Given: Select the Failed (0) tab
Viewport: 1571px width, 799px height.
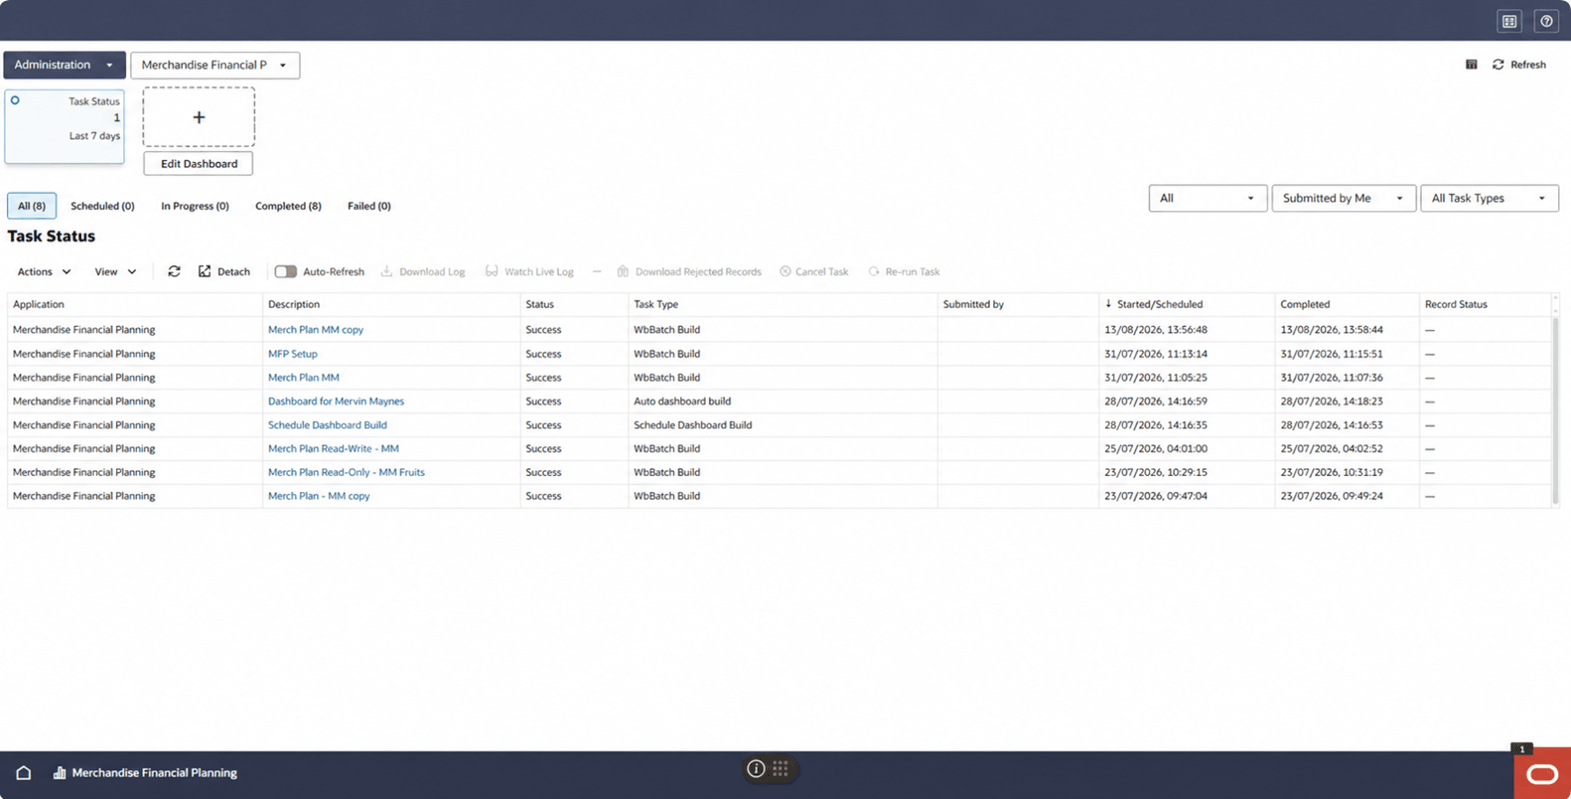Looking at the screenshot, I should 369,206.
